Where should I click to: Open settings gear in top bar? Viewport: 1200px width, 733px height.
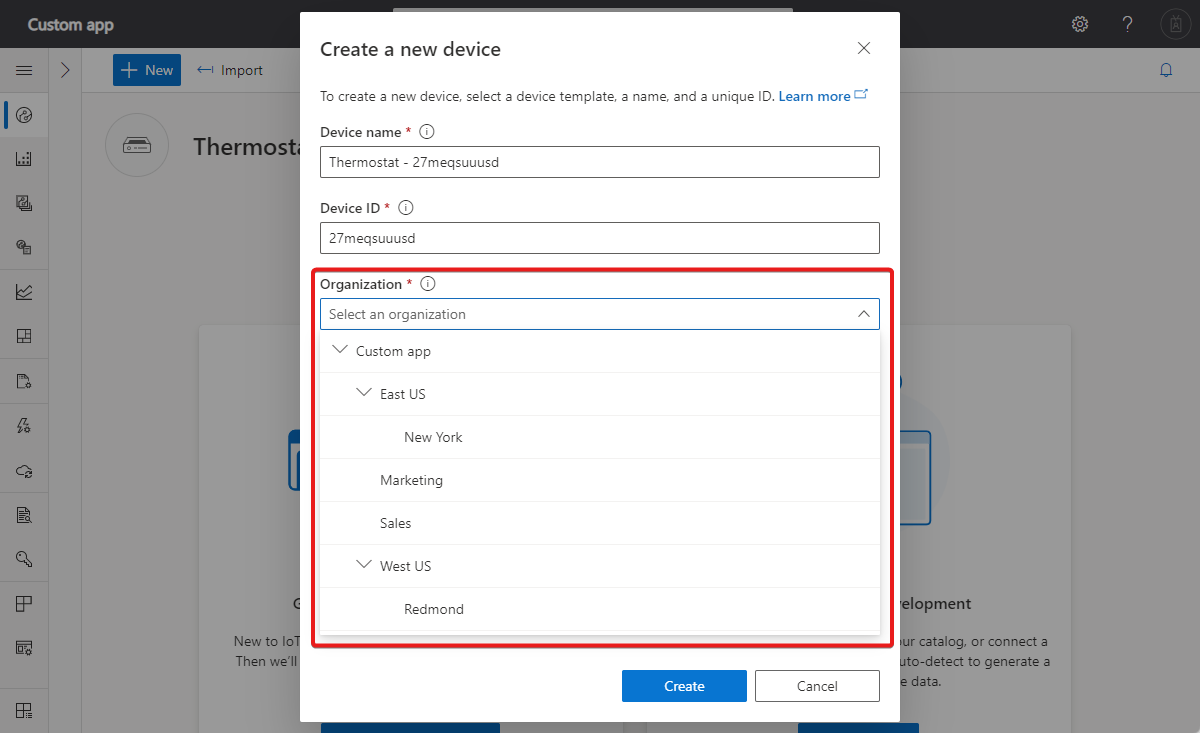1080,24
